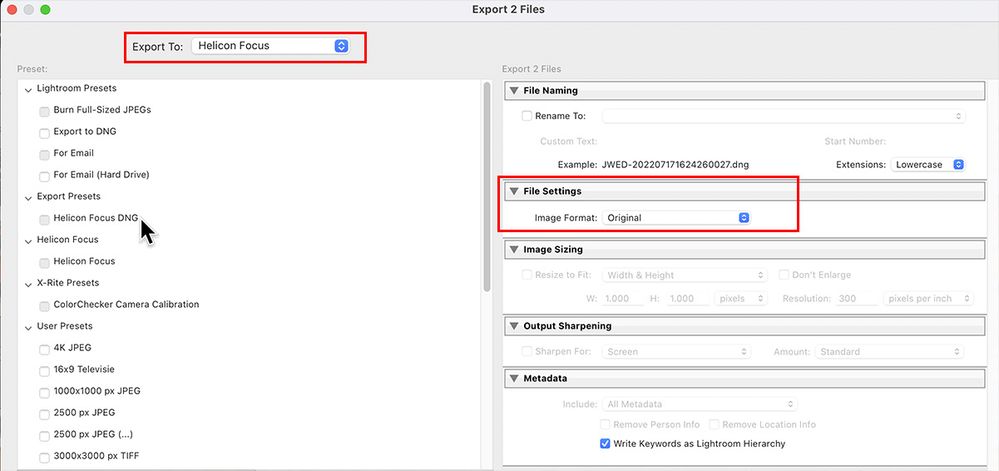
Task: Collapse the Metadata section triangle
Action: [514, 379]
